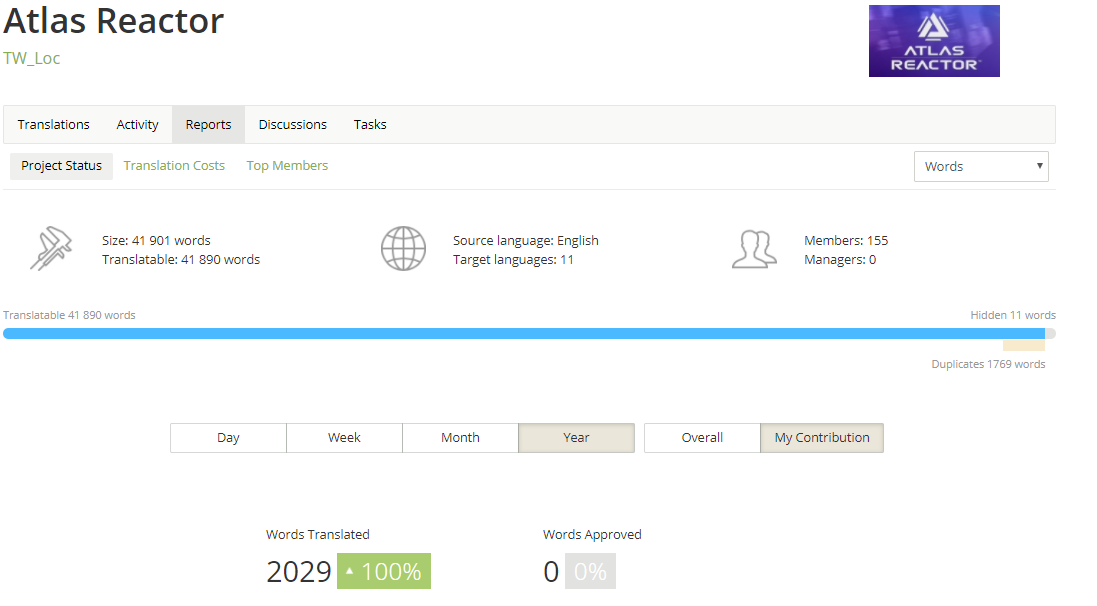Switch to the Translations tab

[x=54, y=125]
